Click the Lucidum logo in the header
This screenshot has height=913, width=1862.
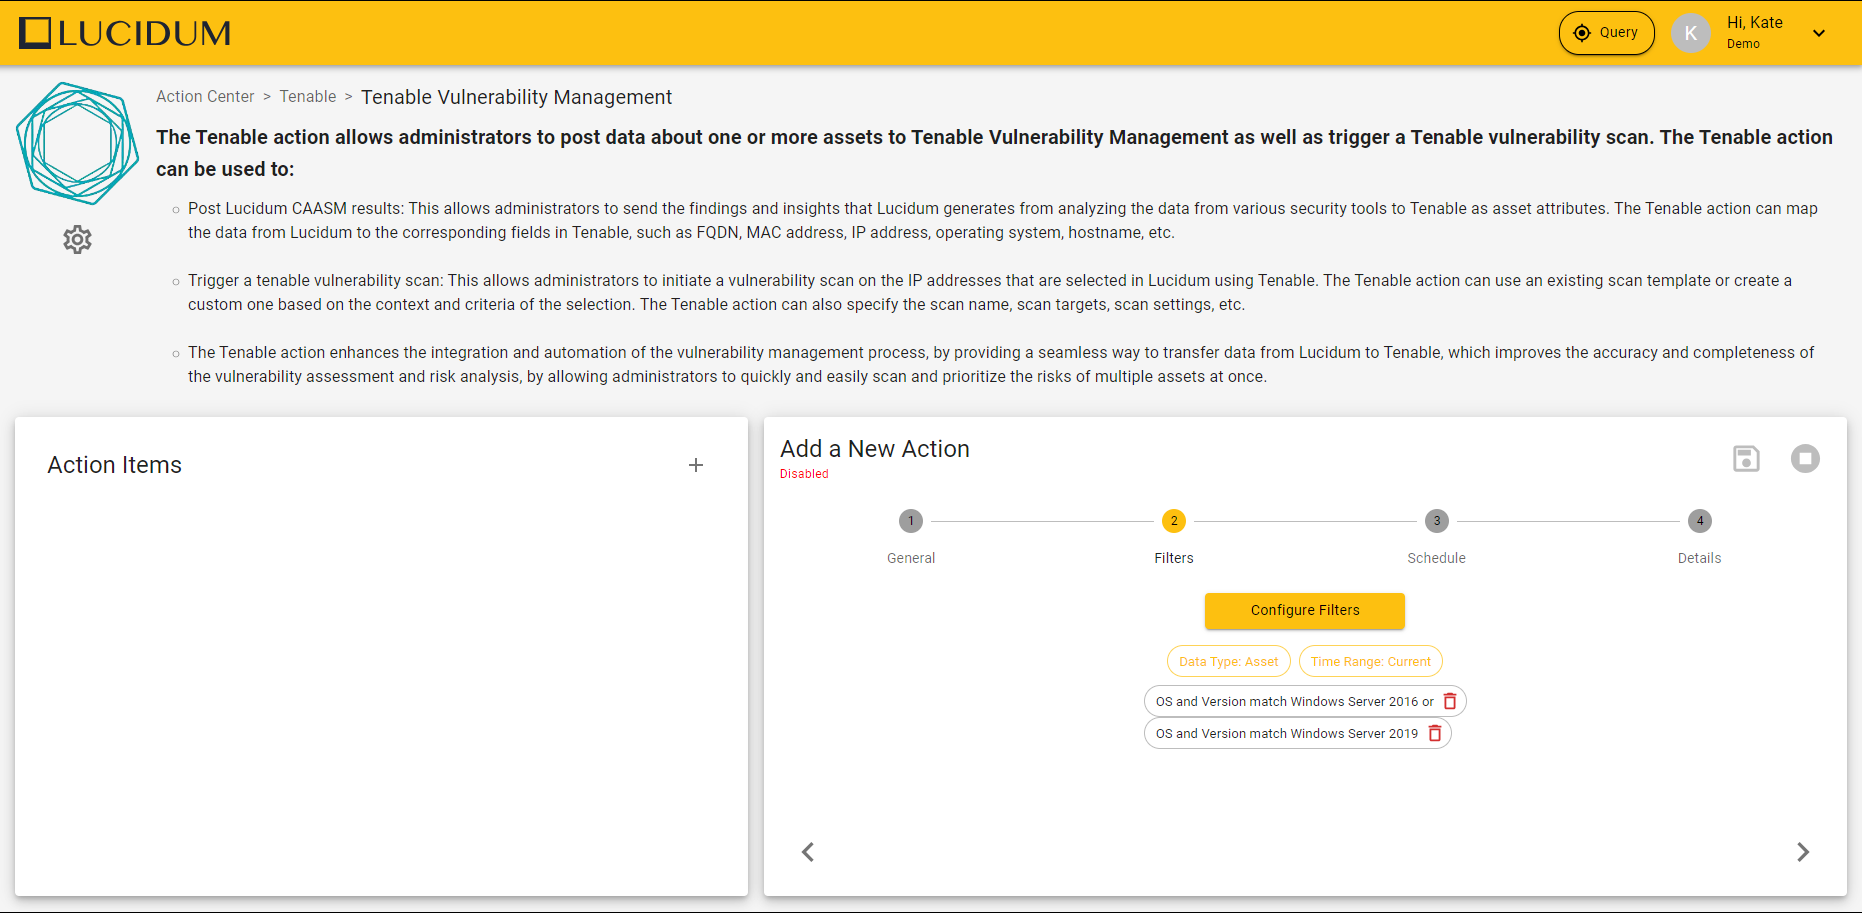(x=125, y=33)
